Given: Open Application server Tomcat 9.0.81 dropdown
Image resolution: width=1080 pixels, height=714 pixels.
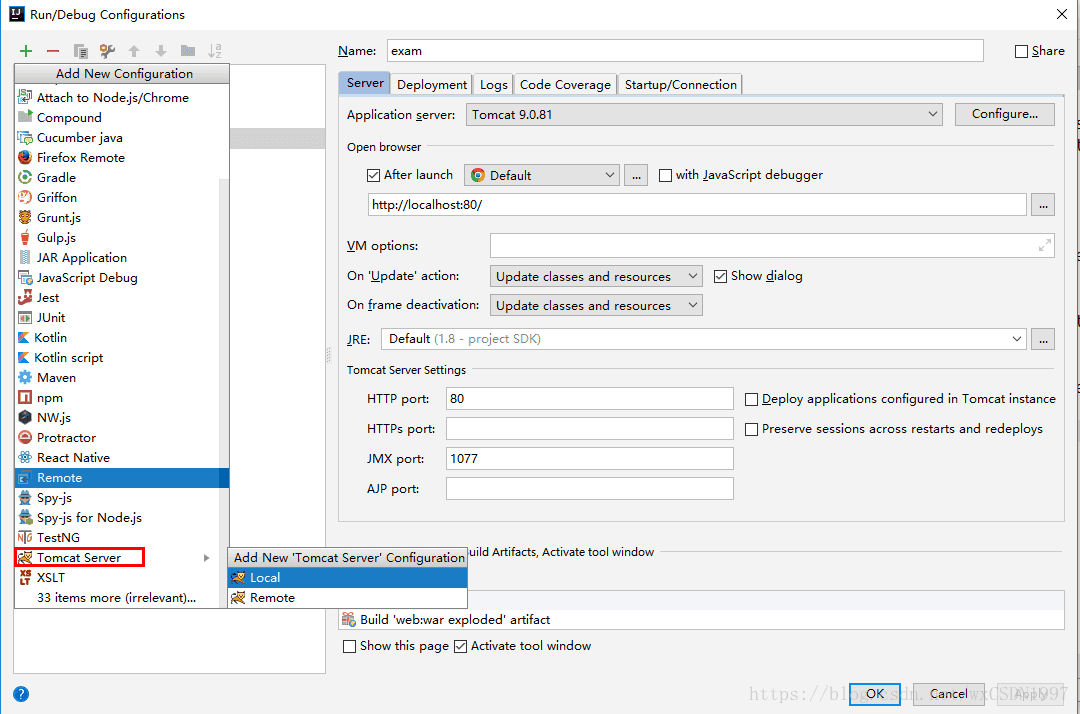Looking at the screenshot, I should click(x=705, y=115).
